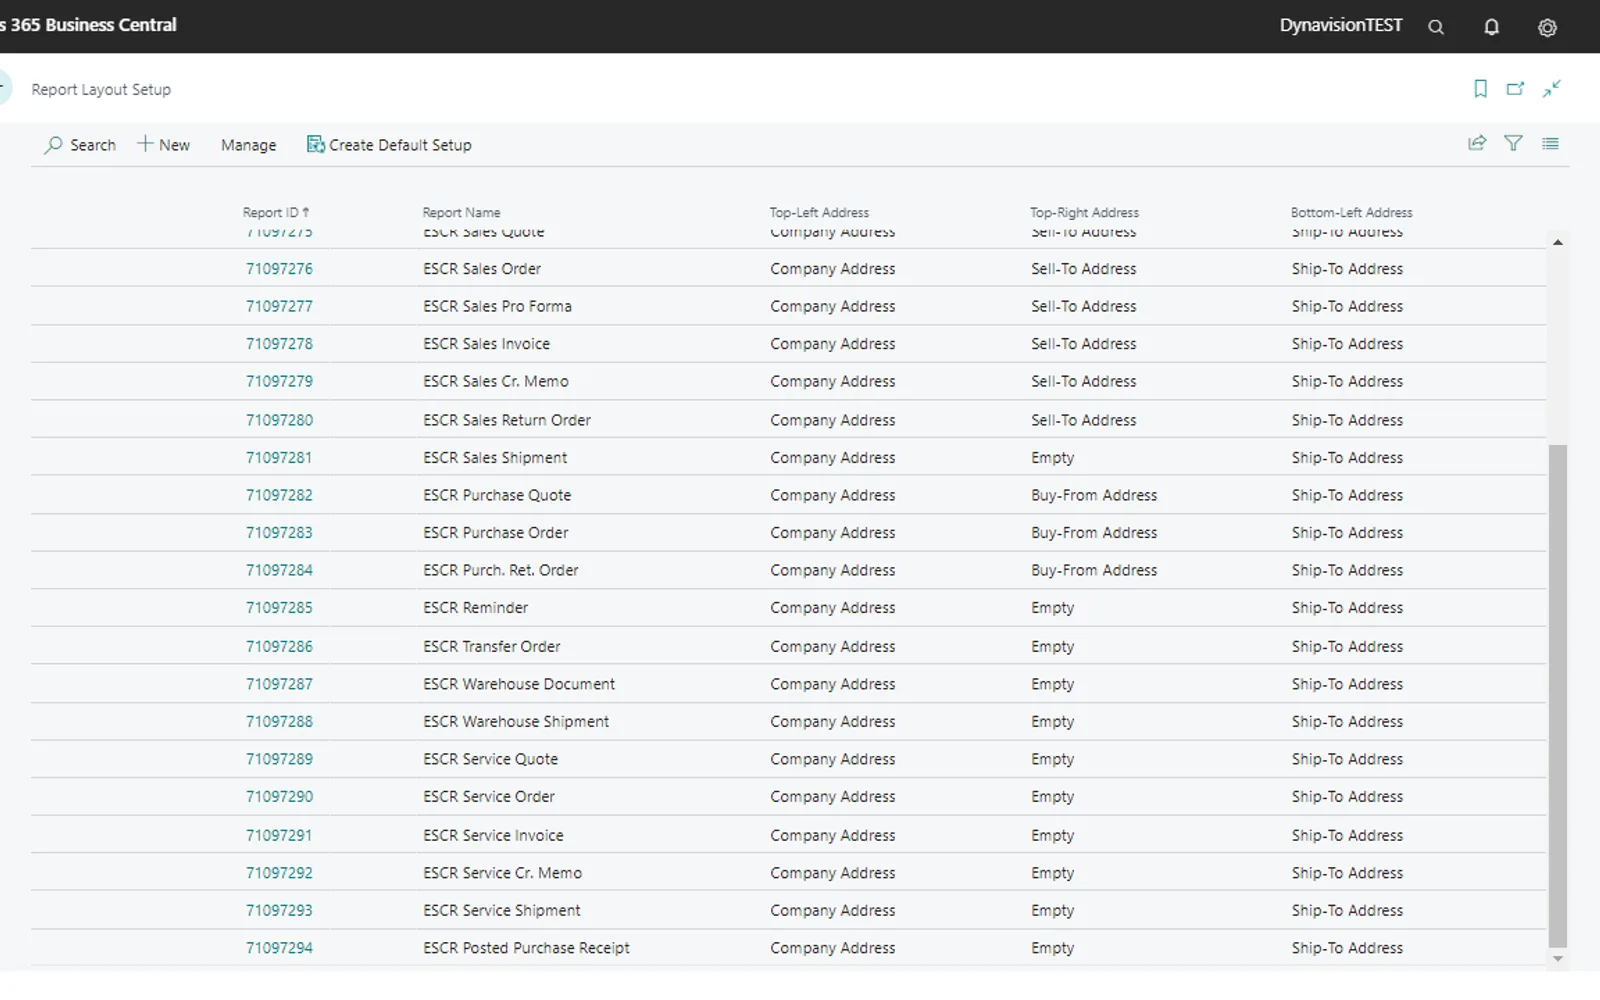Select ESCR Sales Order name cell
Viewport: 1600px width, 1000px height.
coord(482,269)
